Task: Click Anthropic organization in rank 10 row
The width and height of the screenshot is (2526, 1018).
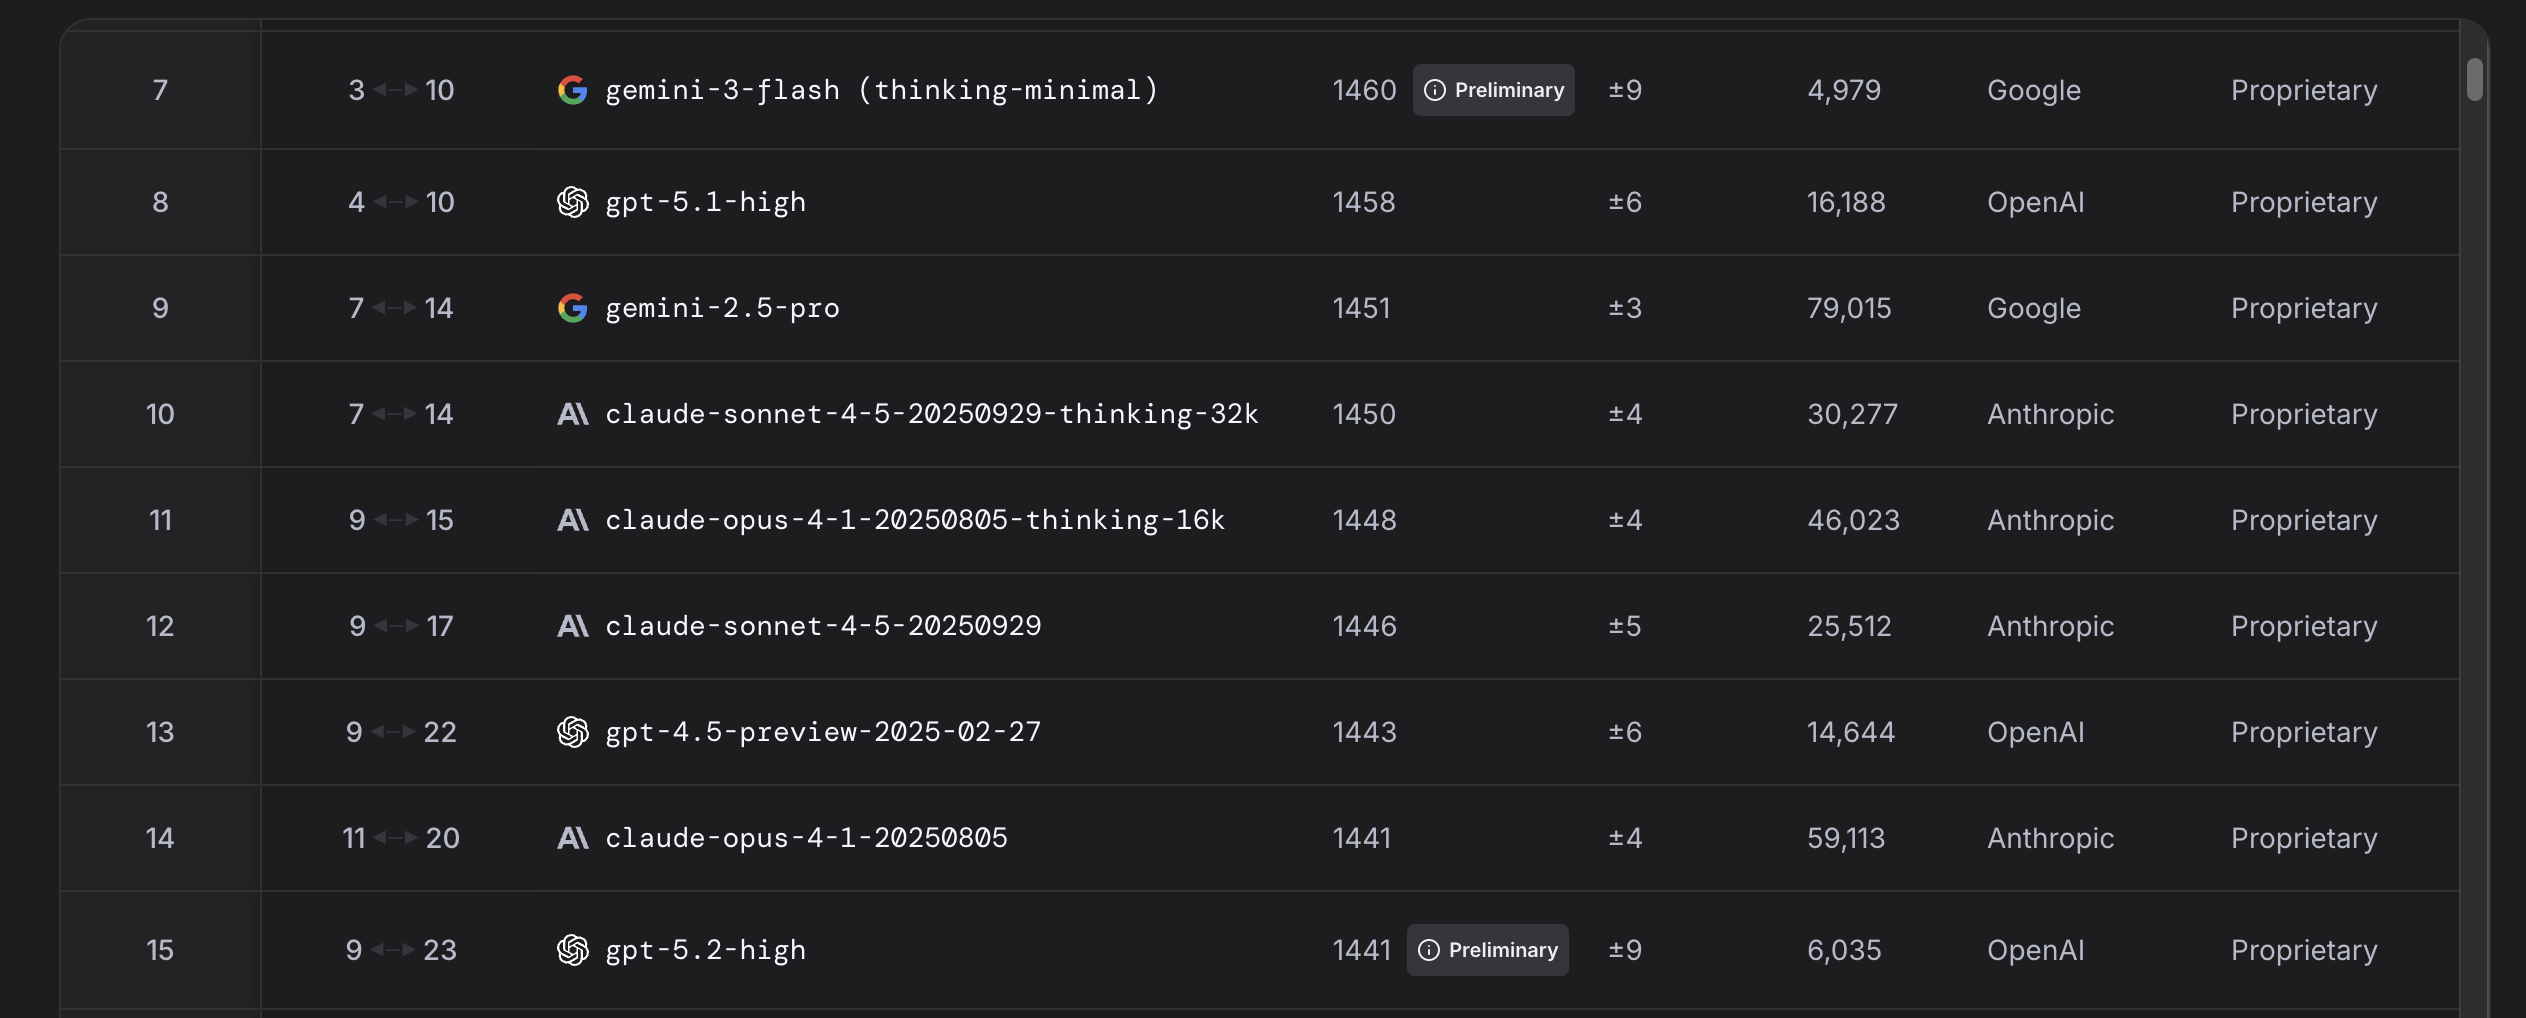Action: (2050, 414)
